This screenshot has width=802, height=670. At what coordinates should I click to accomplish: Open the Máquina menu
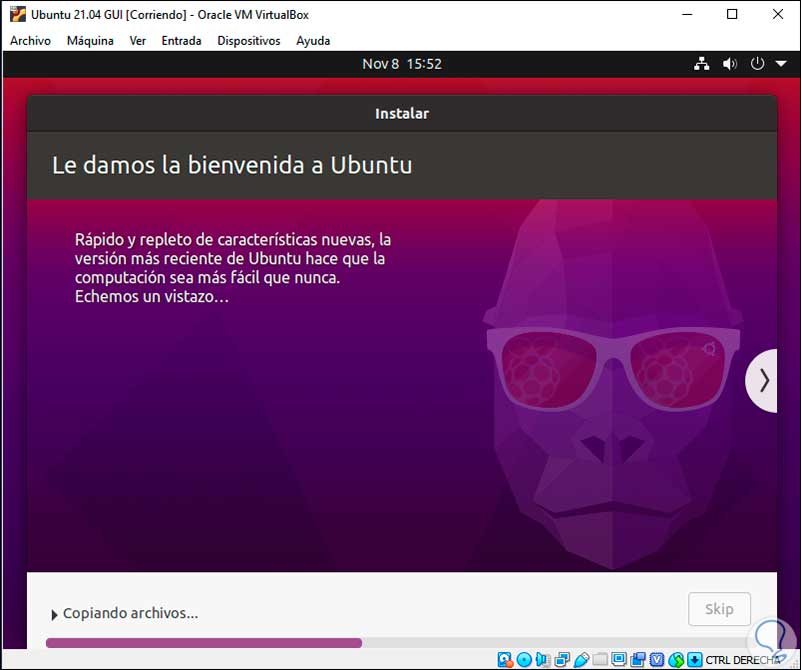(90, 41)
